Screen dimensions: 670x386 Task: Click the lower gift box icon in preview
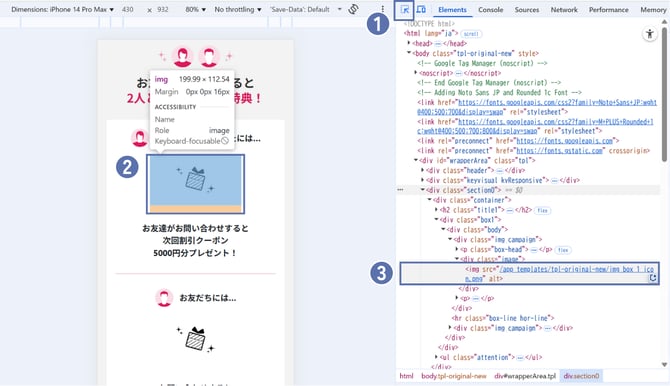[195, 339]
